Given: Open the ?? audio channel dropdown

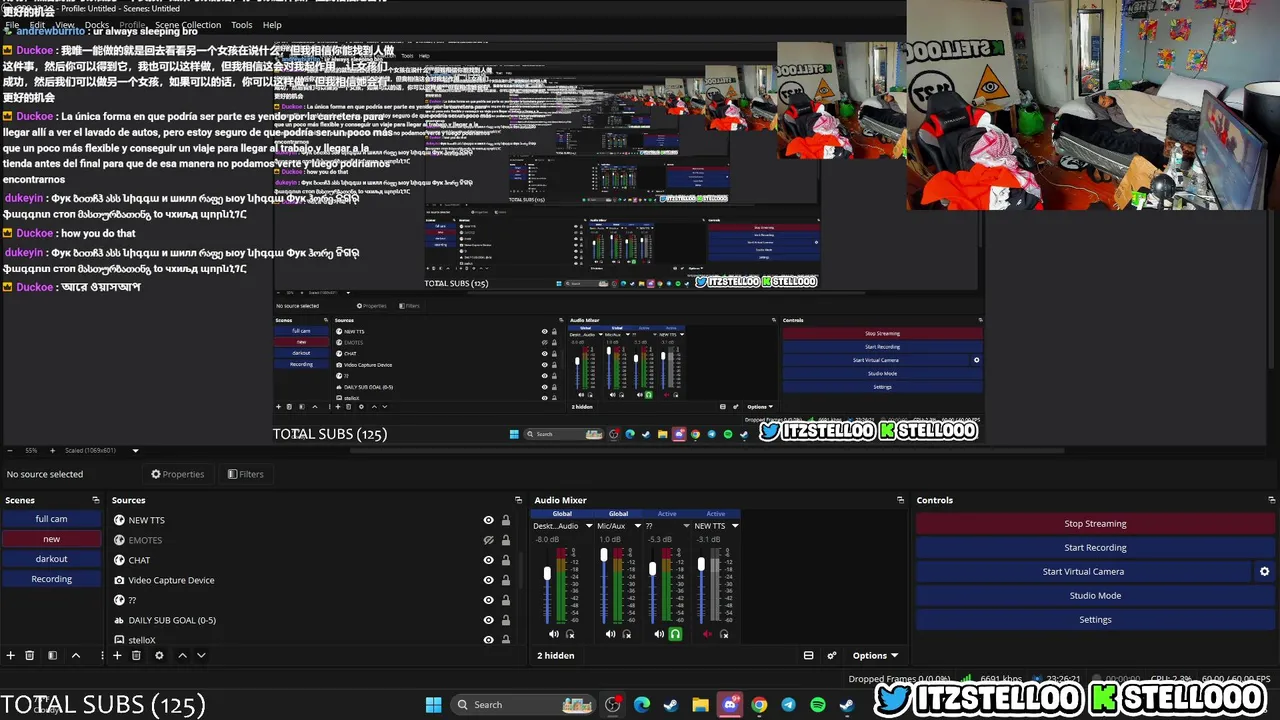Looking at the screenshot, I should coord(686,526).
